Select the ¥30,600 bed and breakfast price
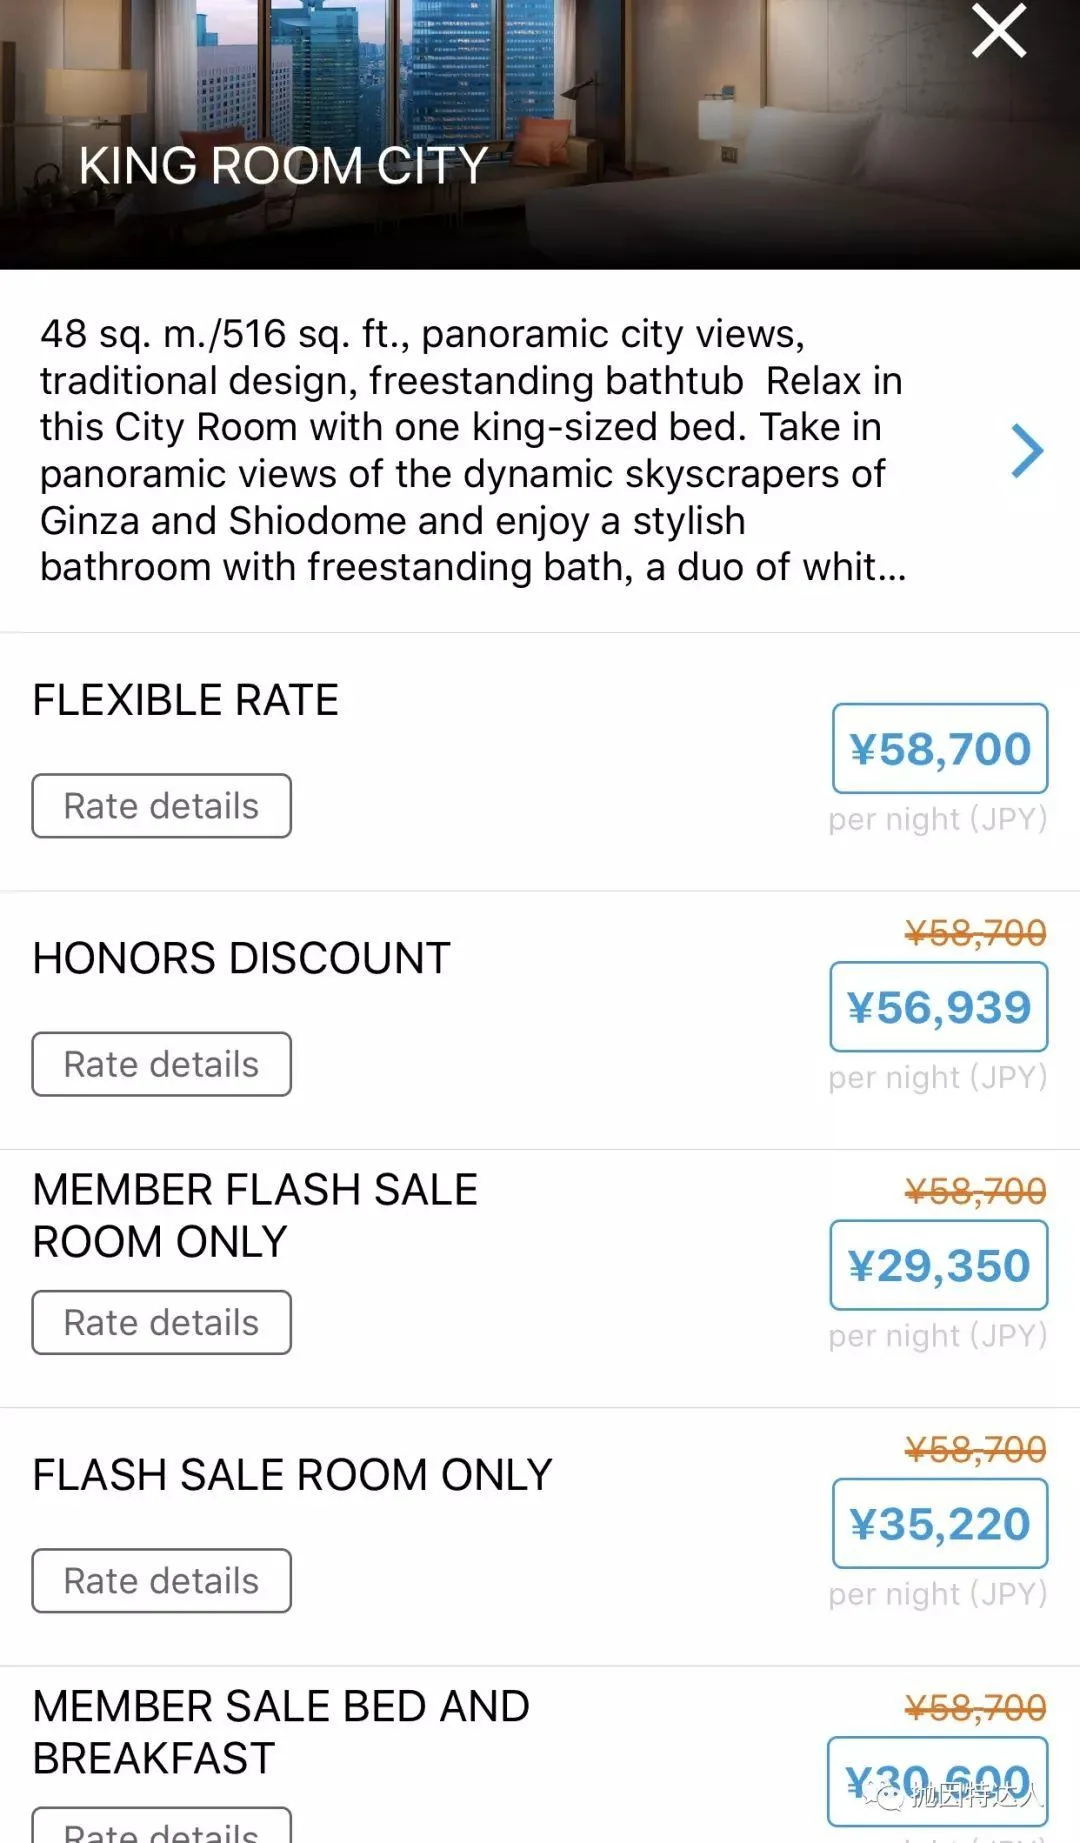 click(x=937, y=1781)
